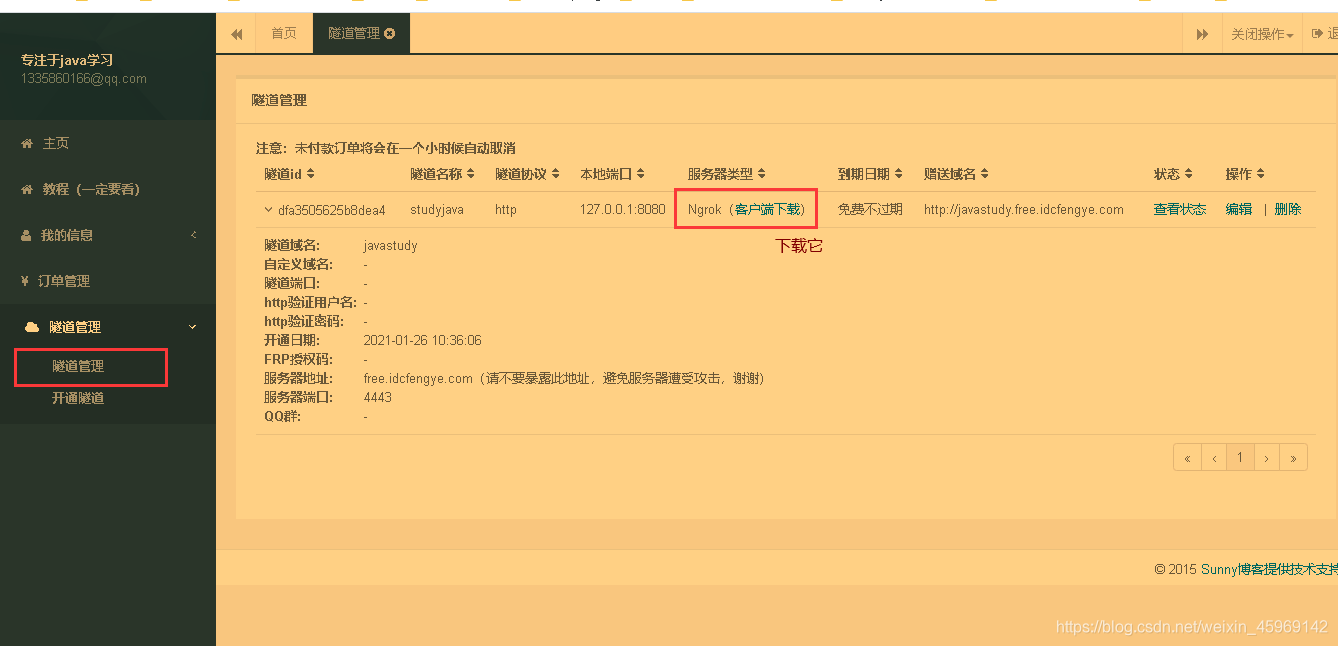Sort by 隧道名称 column arrows
The image size is (1338, 646).
(471, 174)
